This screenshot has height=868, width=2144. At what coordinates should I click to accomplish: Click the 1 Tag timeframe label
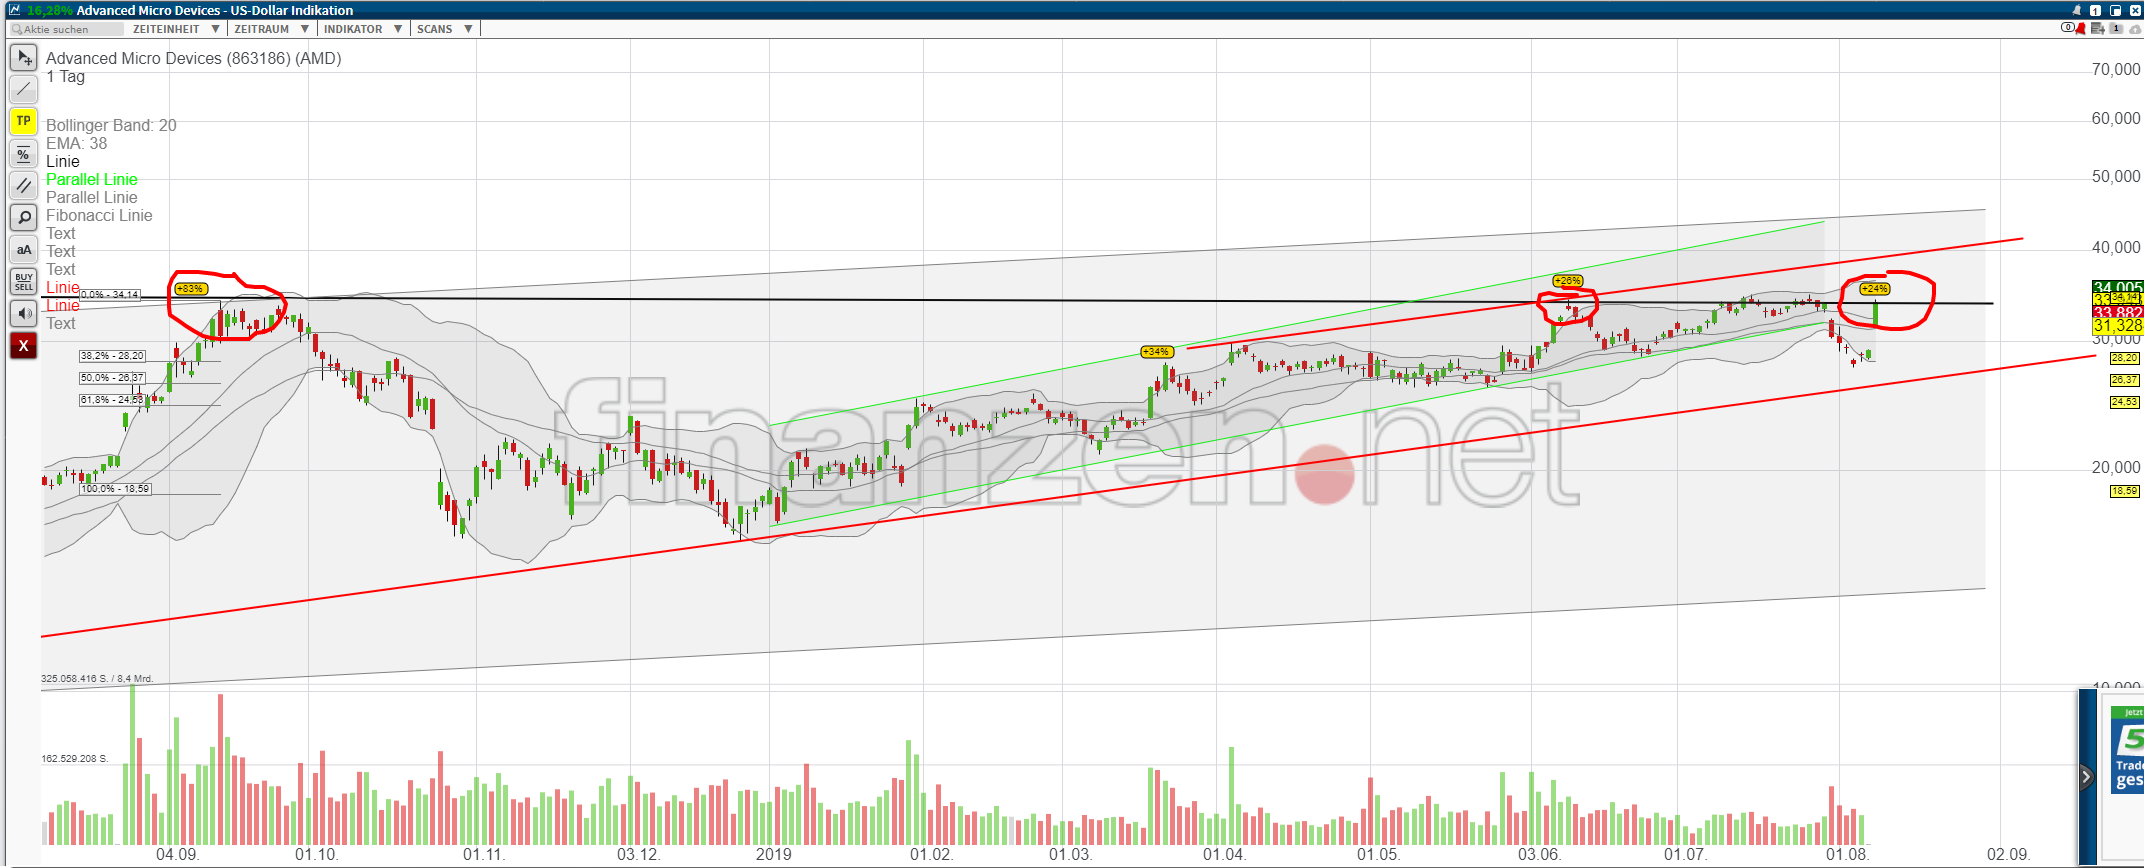66,76
